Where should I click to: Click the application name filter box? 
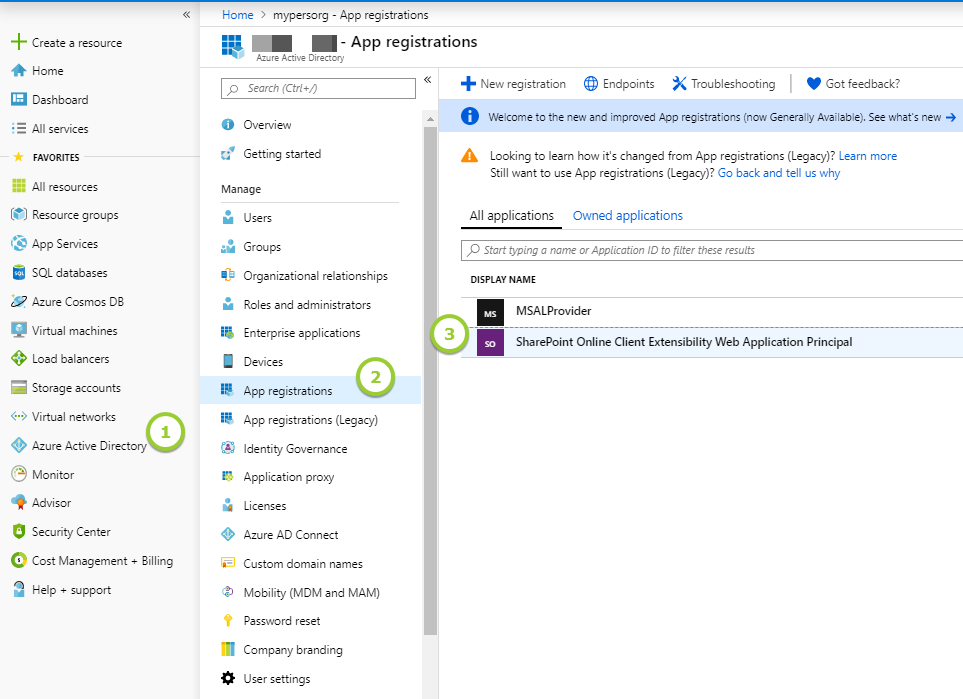(x=712, y=250)
